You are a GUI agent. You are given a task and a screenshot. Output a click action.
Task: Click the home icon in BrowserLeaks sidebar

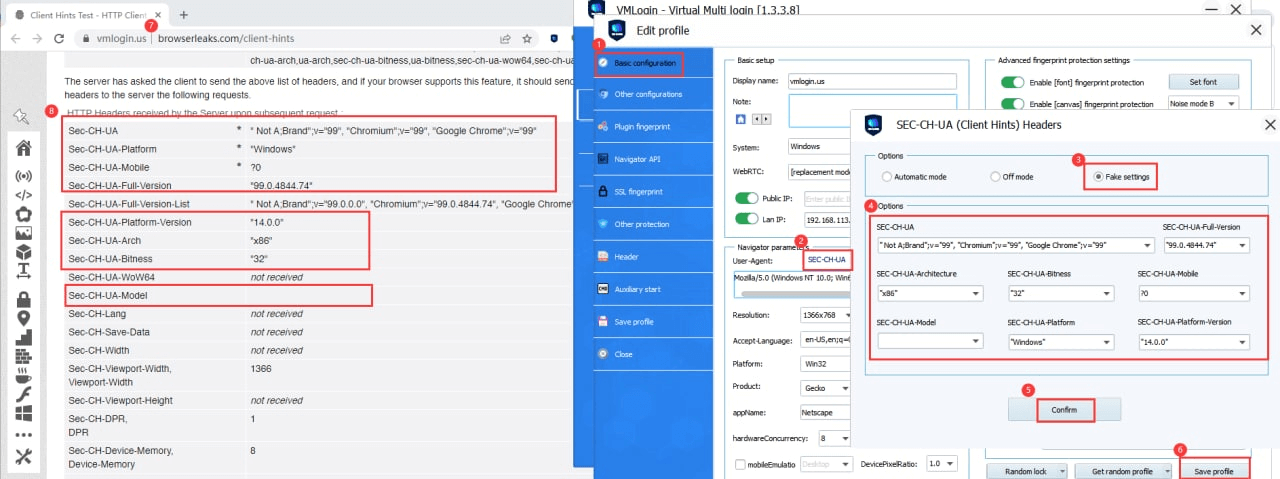pyautogui.click(x=23, y=148)
